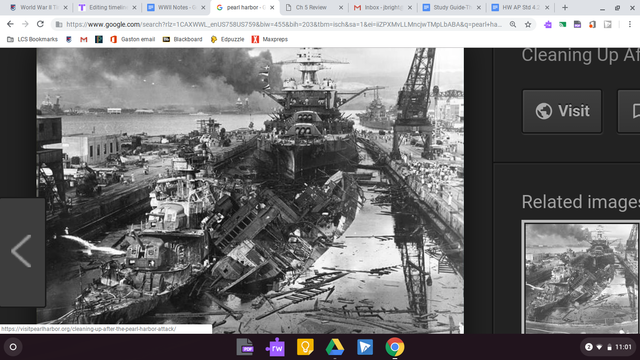Screen dimensions: 640x360
Task: Click the grey page extension icon
Action: click(x=608, y=24)
